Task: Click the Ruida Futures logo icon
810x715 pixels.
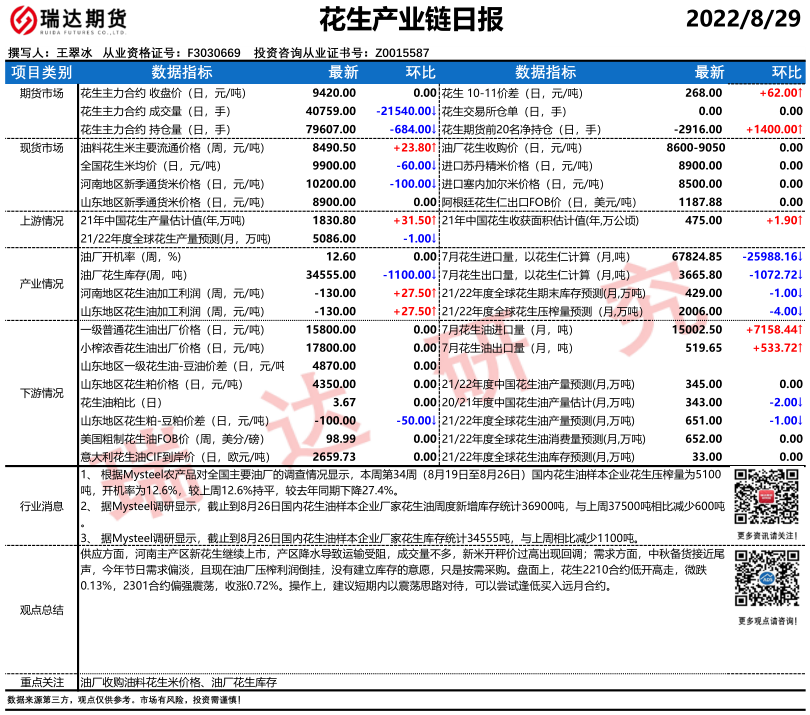Action: pos(25,20)
